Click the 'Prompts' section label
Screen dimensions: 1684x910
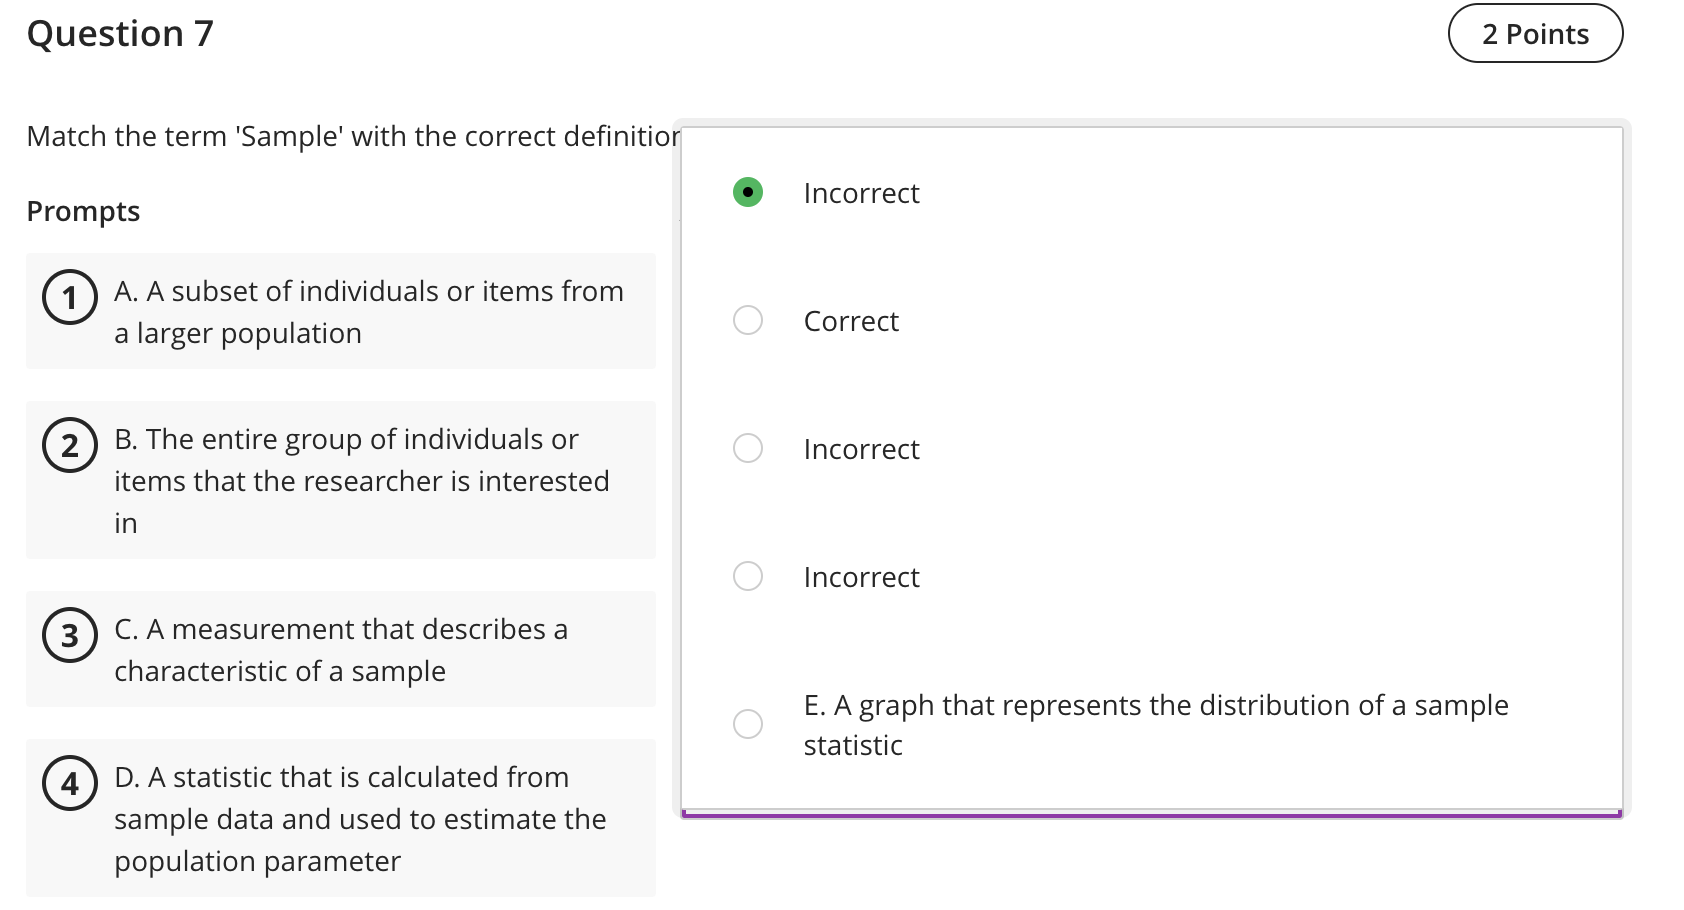(x=83, y=210)
